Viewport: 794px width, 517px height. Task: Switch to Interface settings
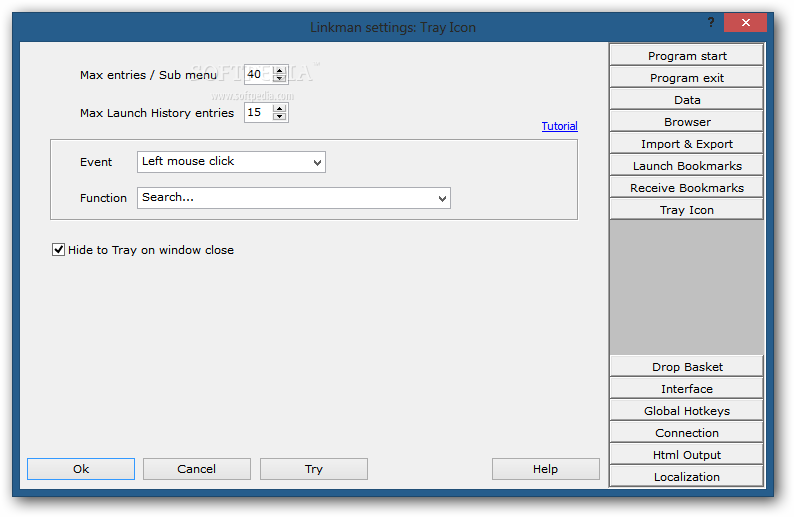[x=686, y=388]
